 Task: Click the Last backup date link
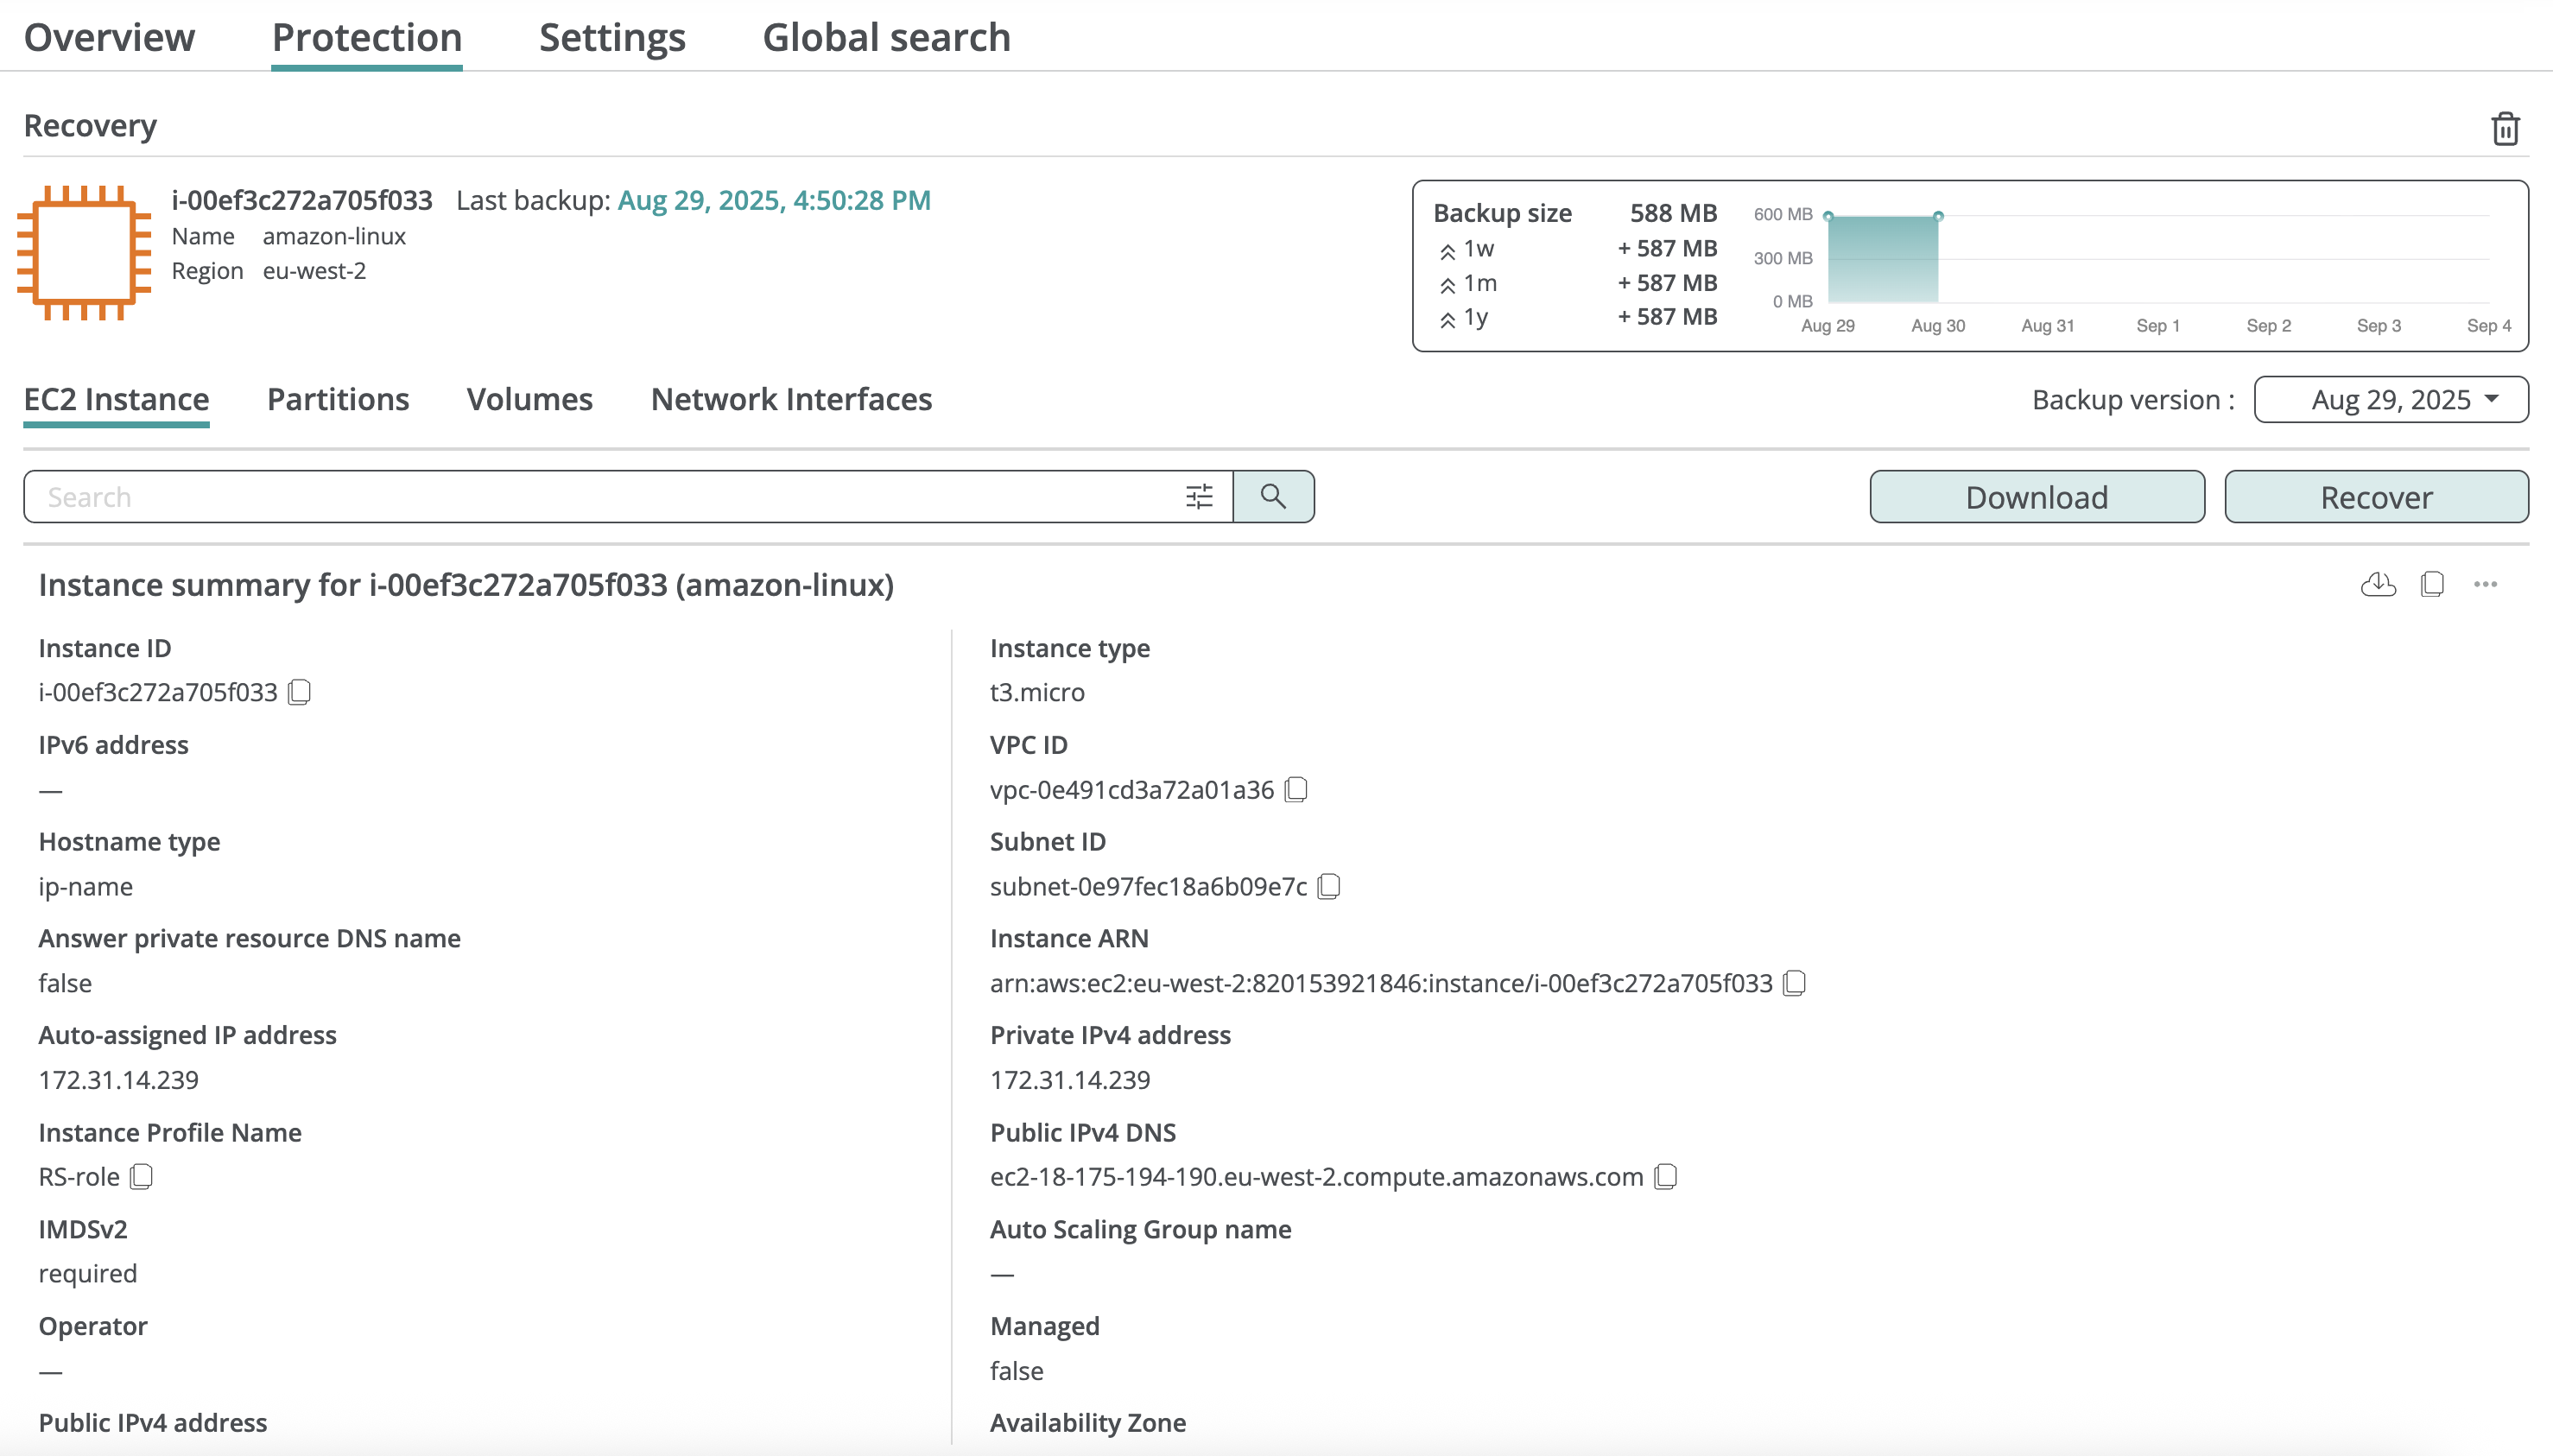pyautogui.click(x=773, y=201)
